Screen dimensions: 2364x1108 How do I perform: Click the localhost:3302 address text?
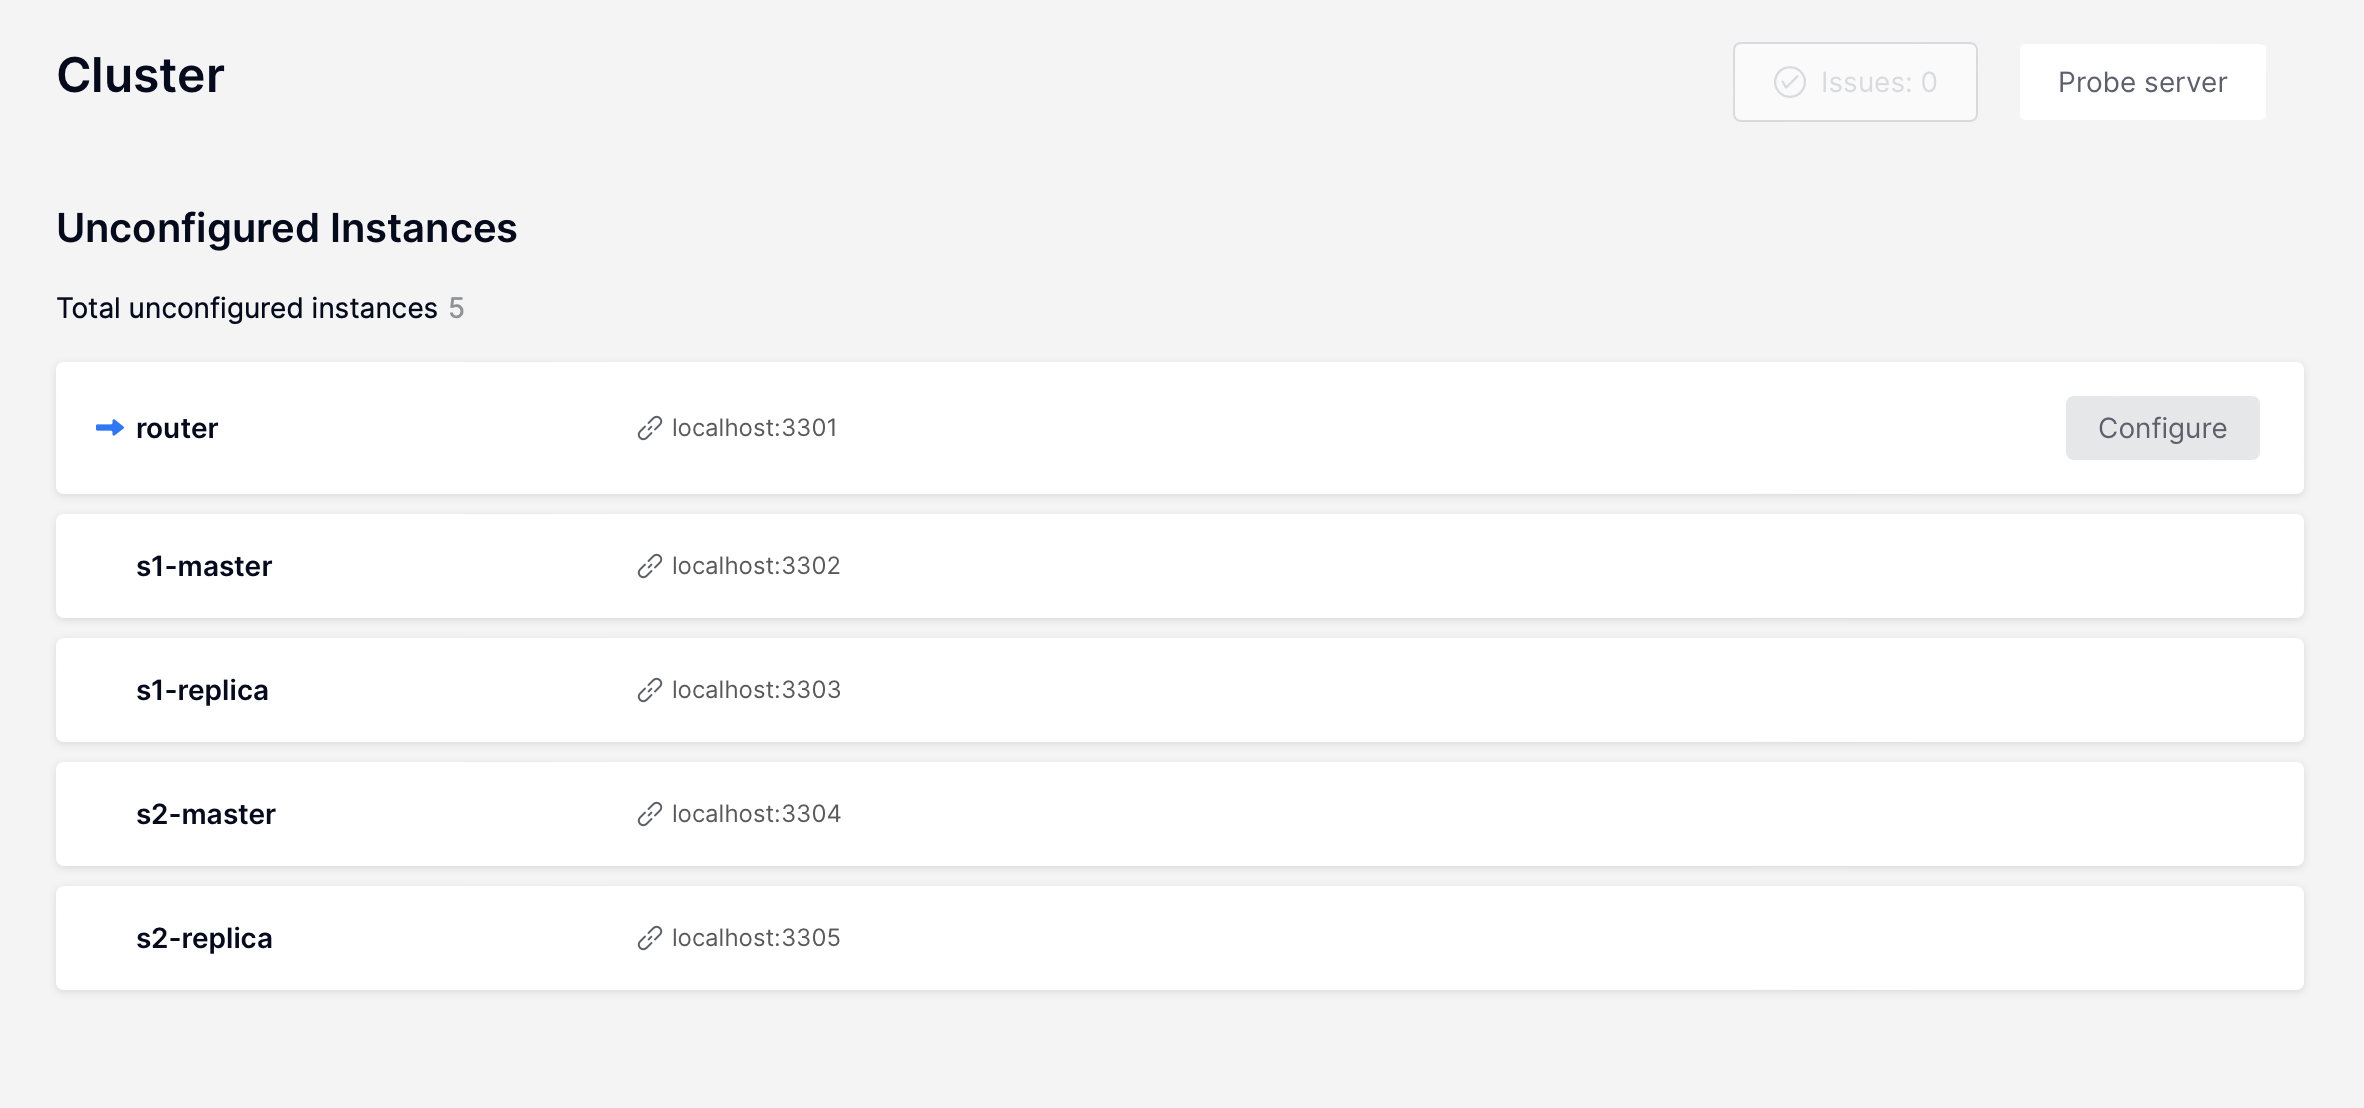(x=756, y=566)
